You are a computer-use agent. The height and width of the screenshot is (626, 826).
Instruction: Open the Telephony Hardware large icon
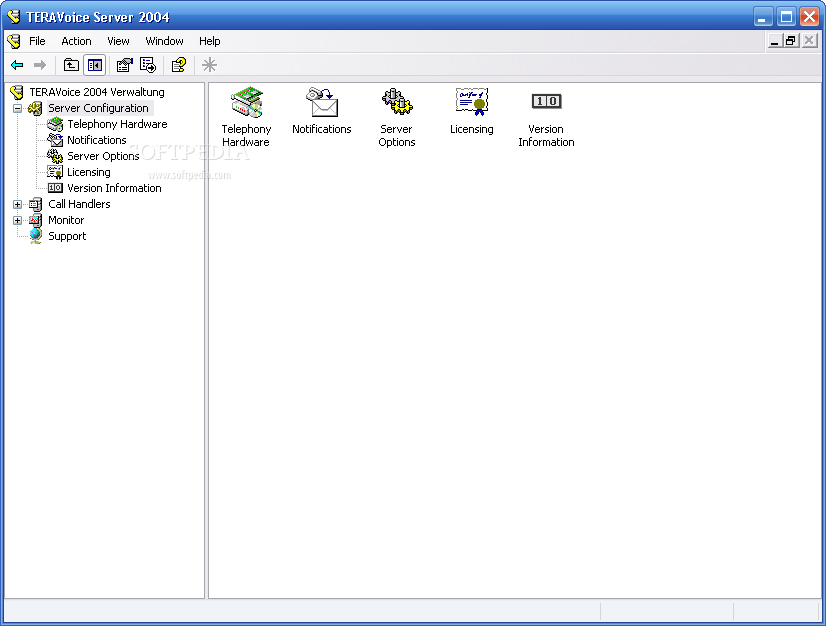(x=246, y=102)
